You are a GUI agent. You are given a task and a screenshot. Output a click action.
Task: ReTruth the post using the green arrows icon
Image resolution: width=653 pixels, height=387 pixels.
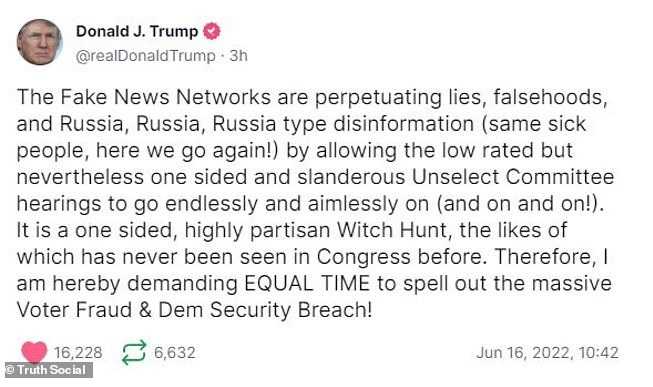click(134, 352)
